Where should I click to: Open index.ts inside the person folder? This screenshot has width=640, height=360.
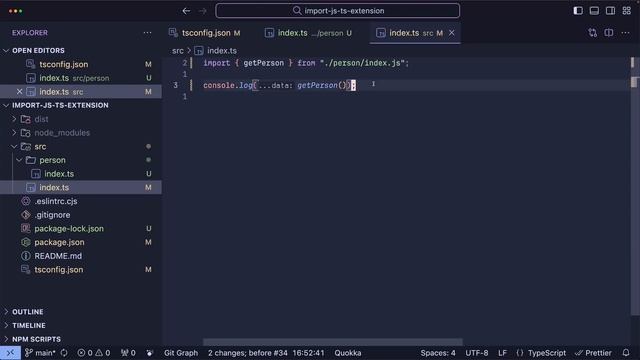[81, 173]
